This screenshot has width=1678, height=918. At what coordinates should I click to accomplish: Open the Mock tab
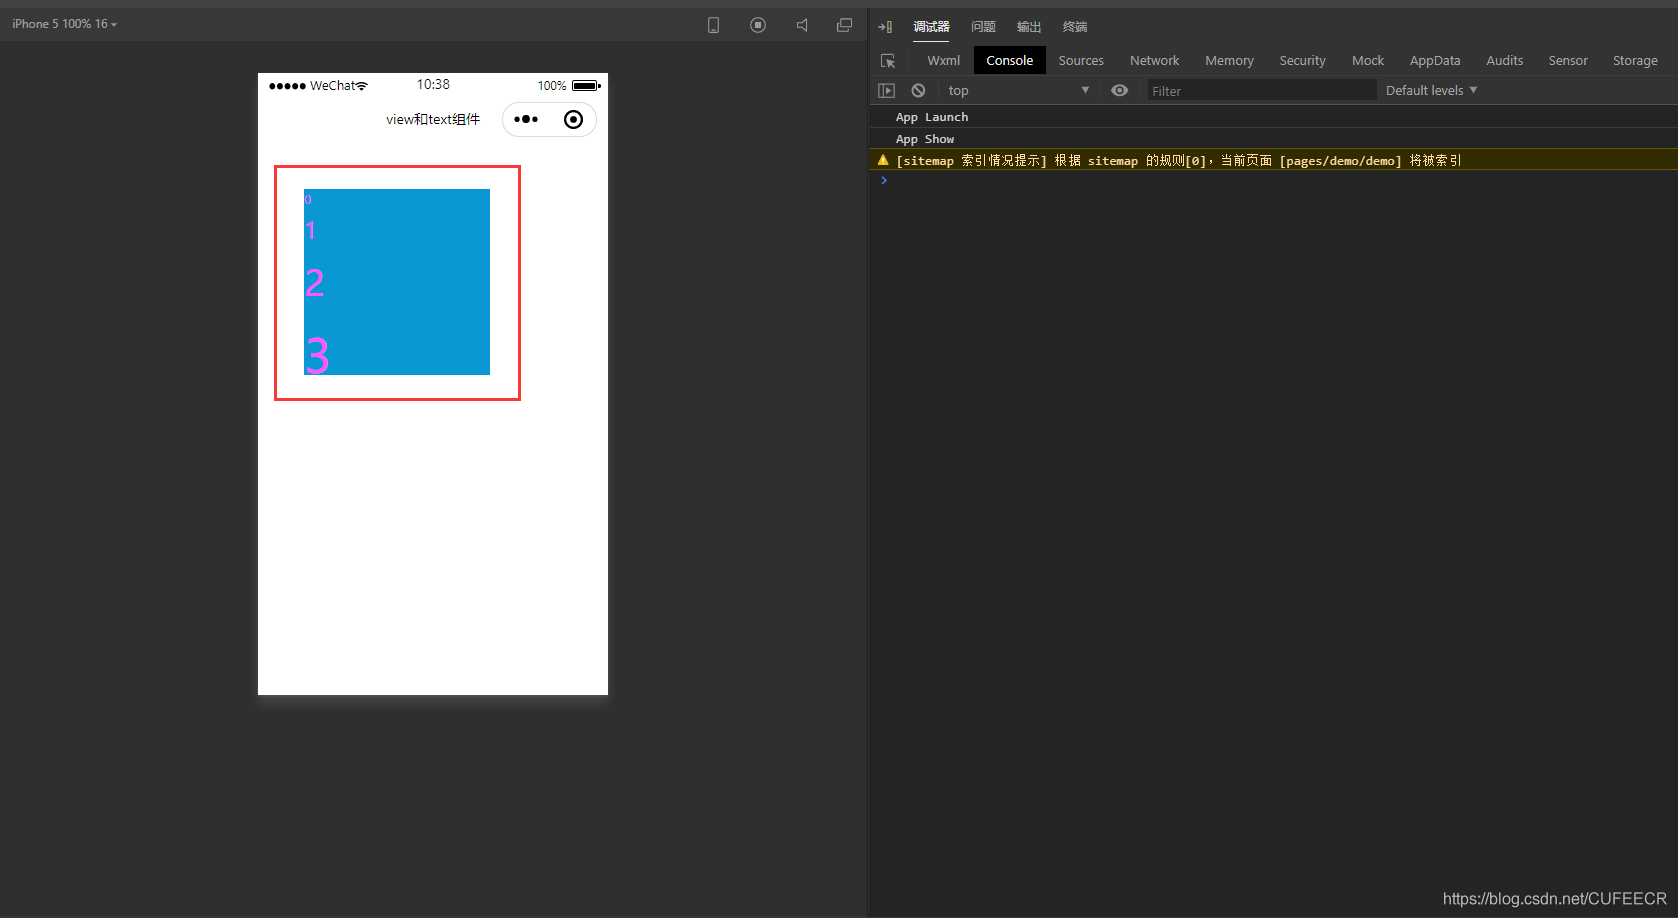tap(1368, 61)
